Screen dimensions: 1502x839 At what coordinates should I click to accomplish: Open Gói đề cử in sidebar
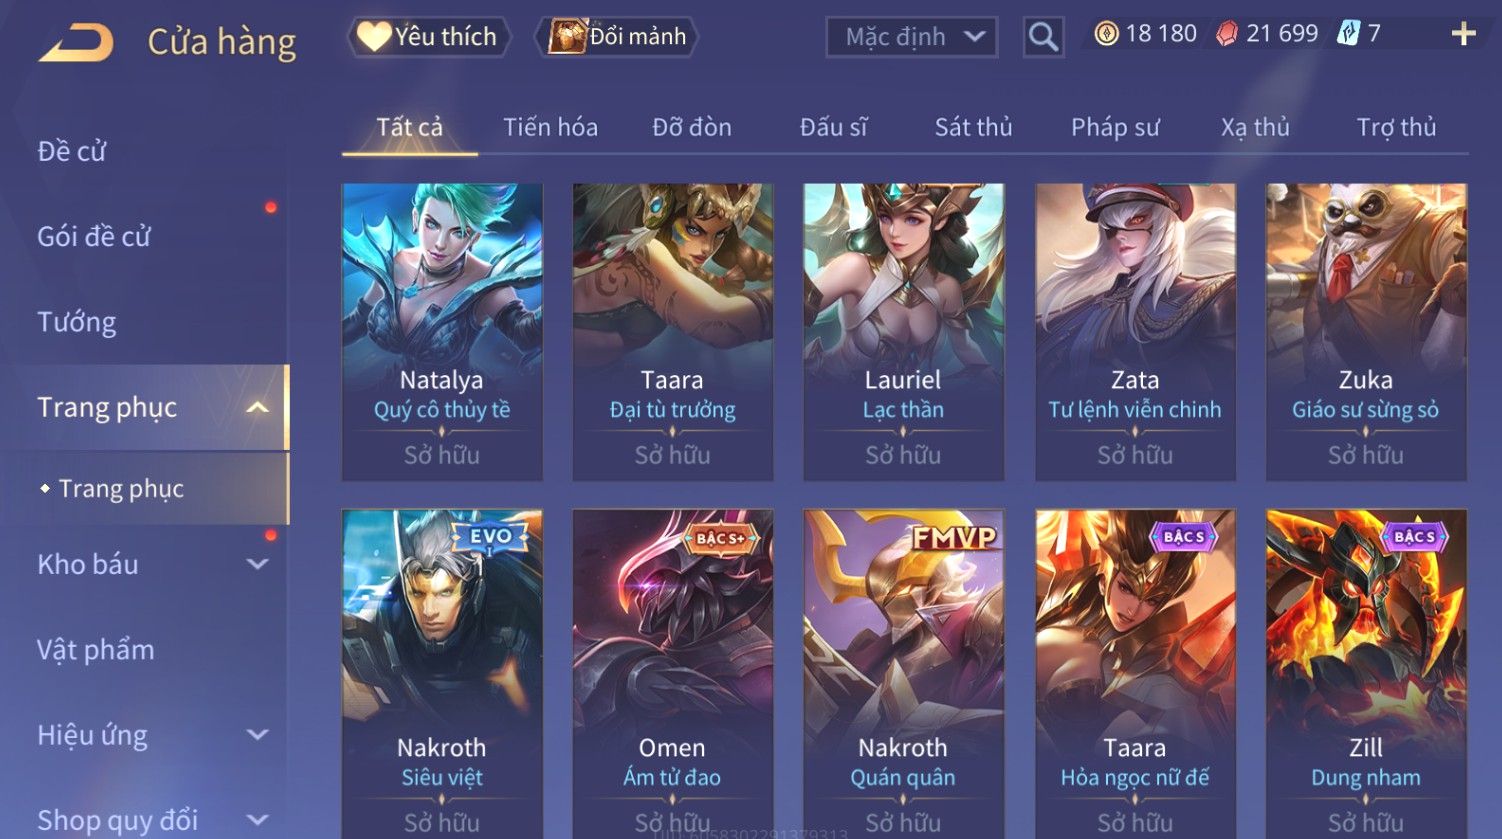tap(94, 237)
